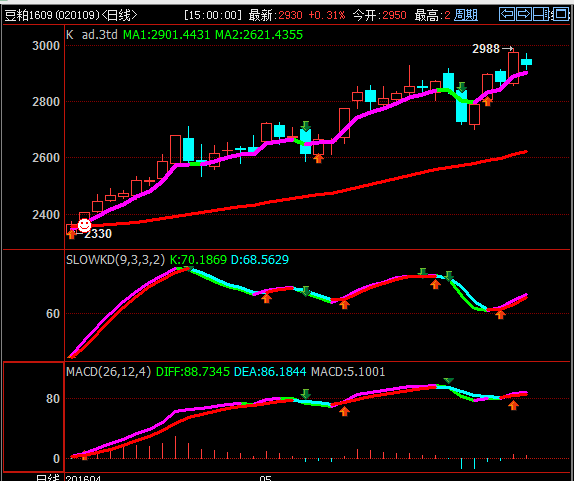Click the open price 今开:2950

coord(380,15)
